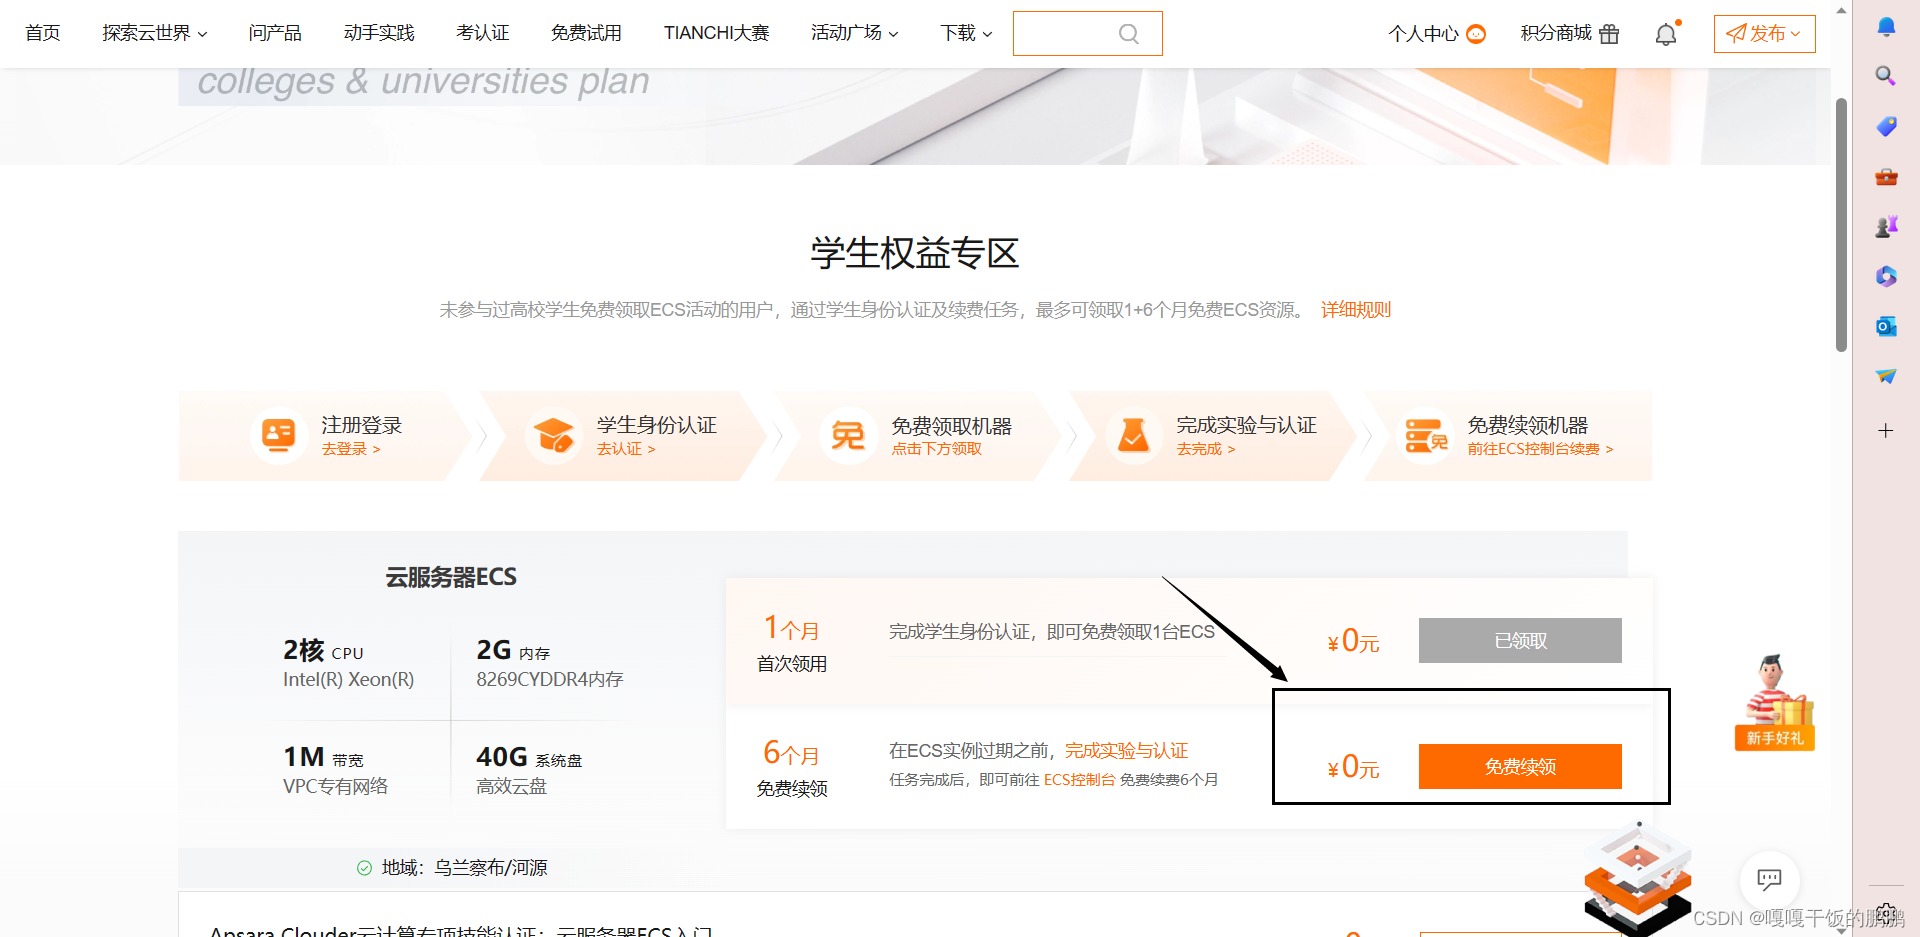
Task: Click the 2G 内存 spec text
Action: click(x=513, y=651)
